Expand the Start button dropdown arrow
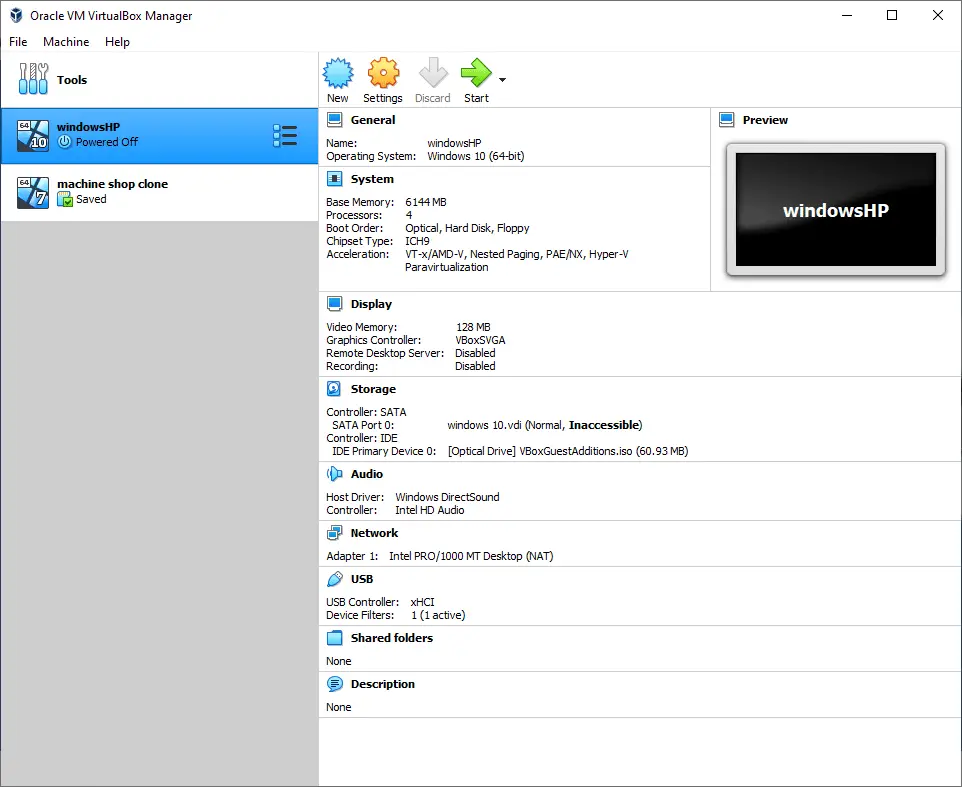962x787 pixels. click(x=502, y=80)
